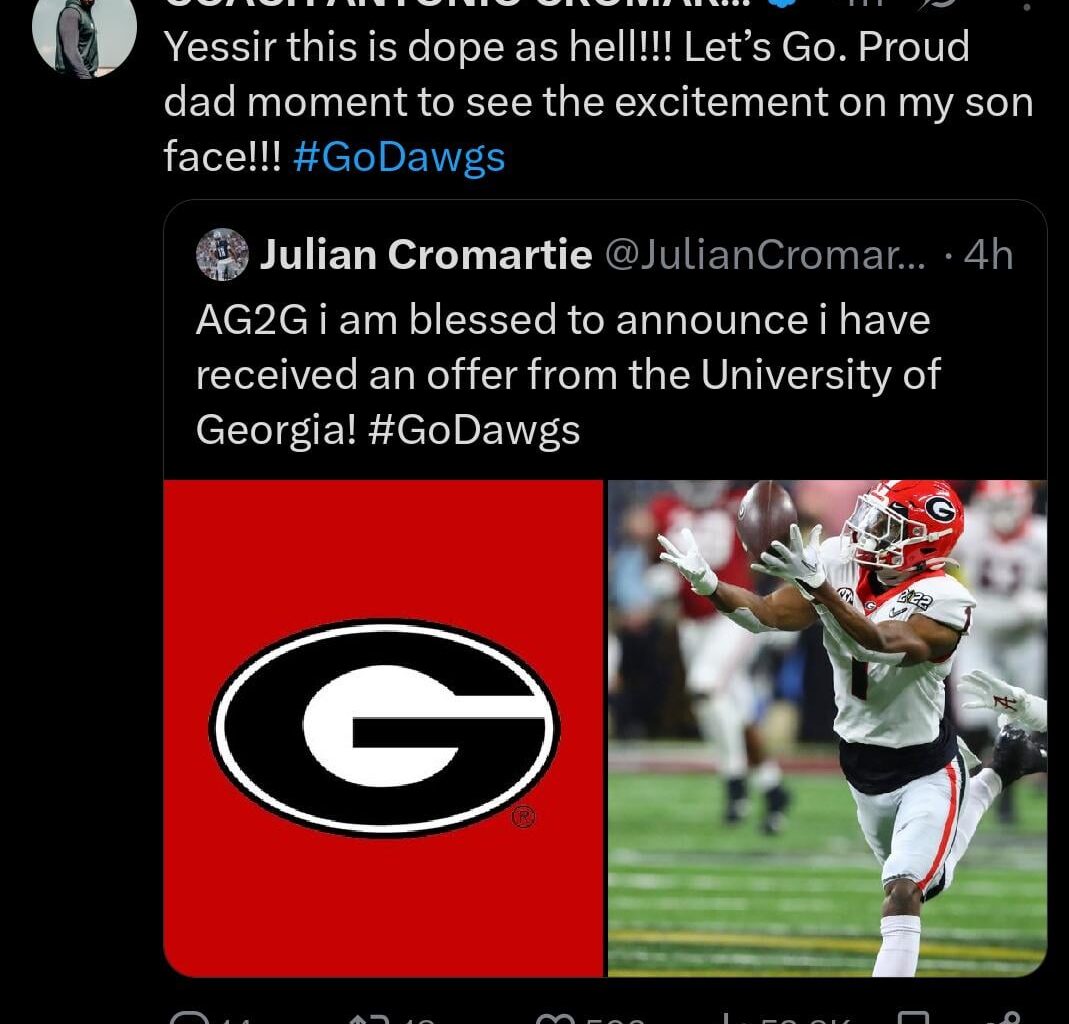Tap the share icon
The width and height of the screenshot is (1069, 1024).
click(x=1005, y=1018)
